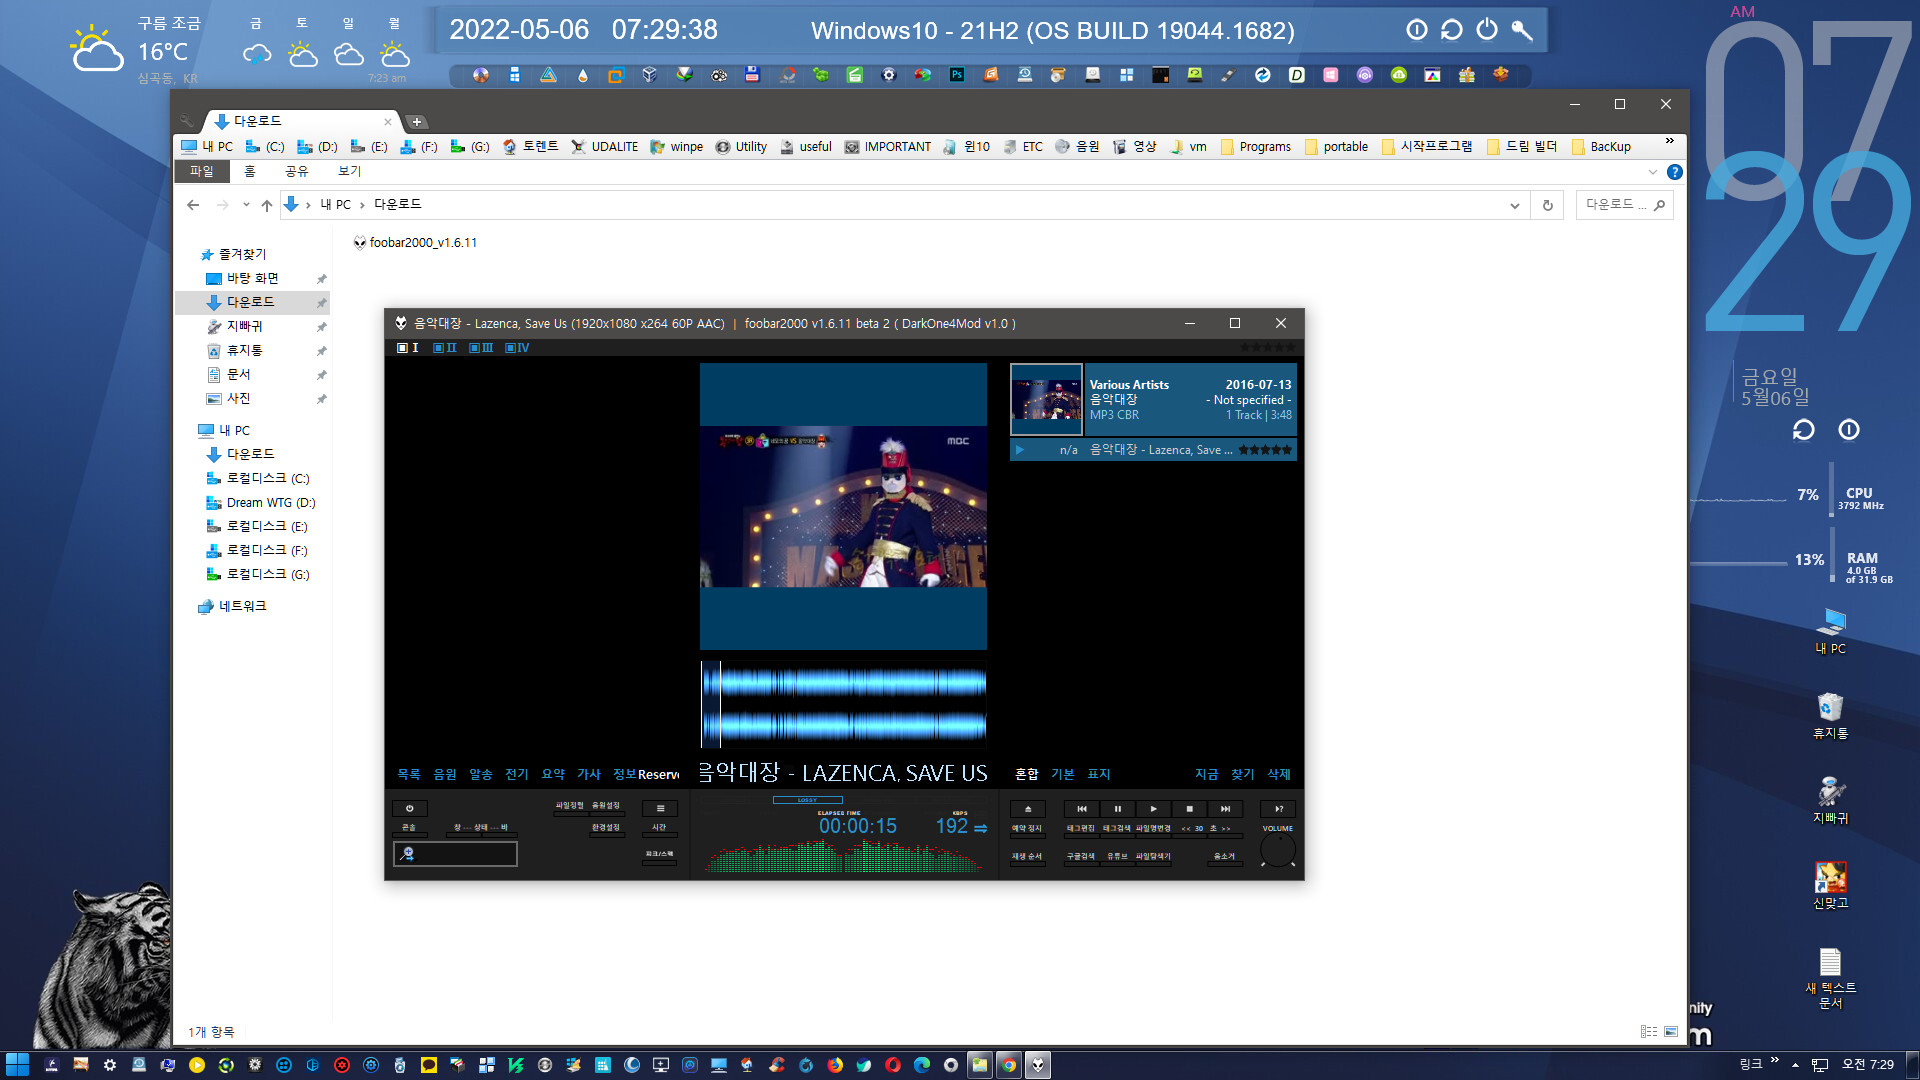Click the 삭제 link in playlist panel
Image resolution: width=1920 pixels, height=1080 pixels.
(x=1279, y=774)
